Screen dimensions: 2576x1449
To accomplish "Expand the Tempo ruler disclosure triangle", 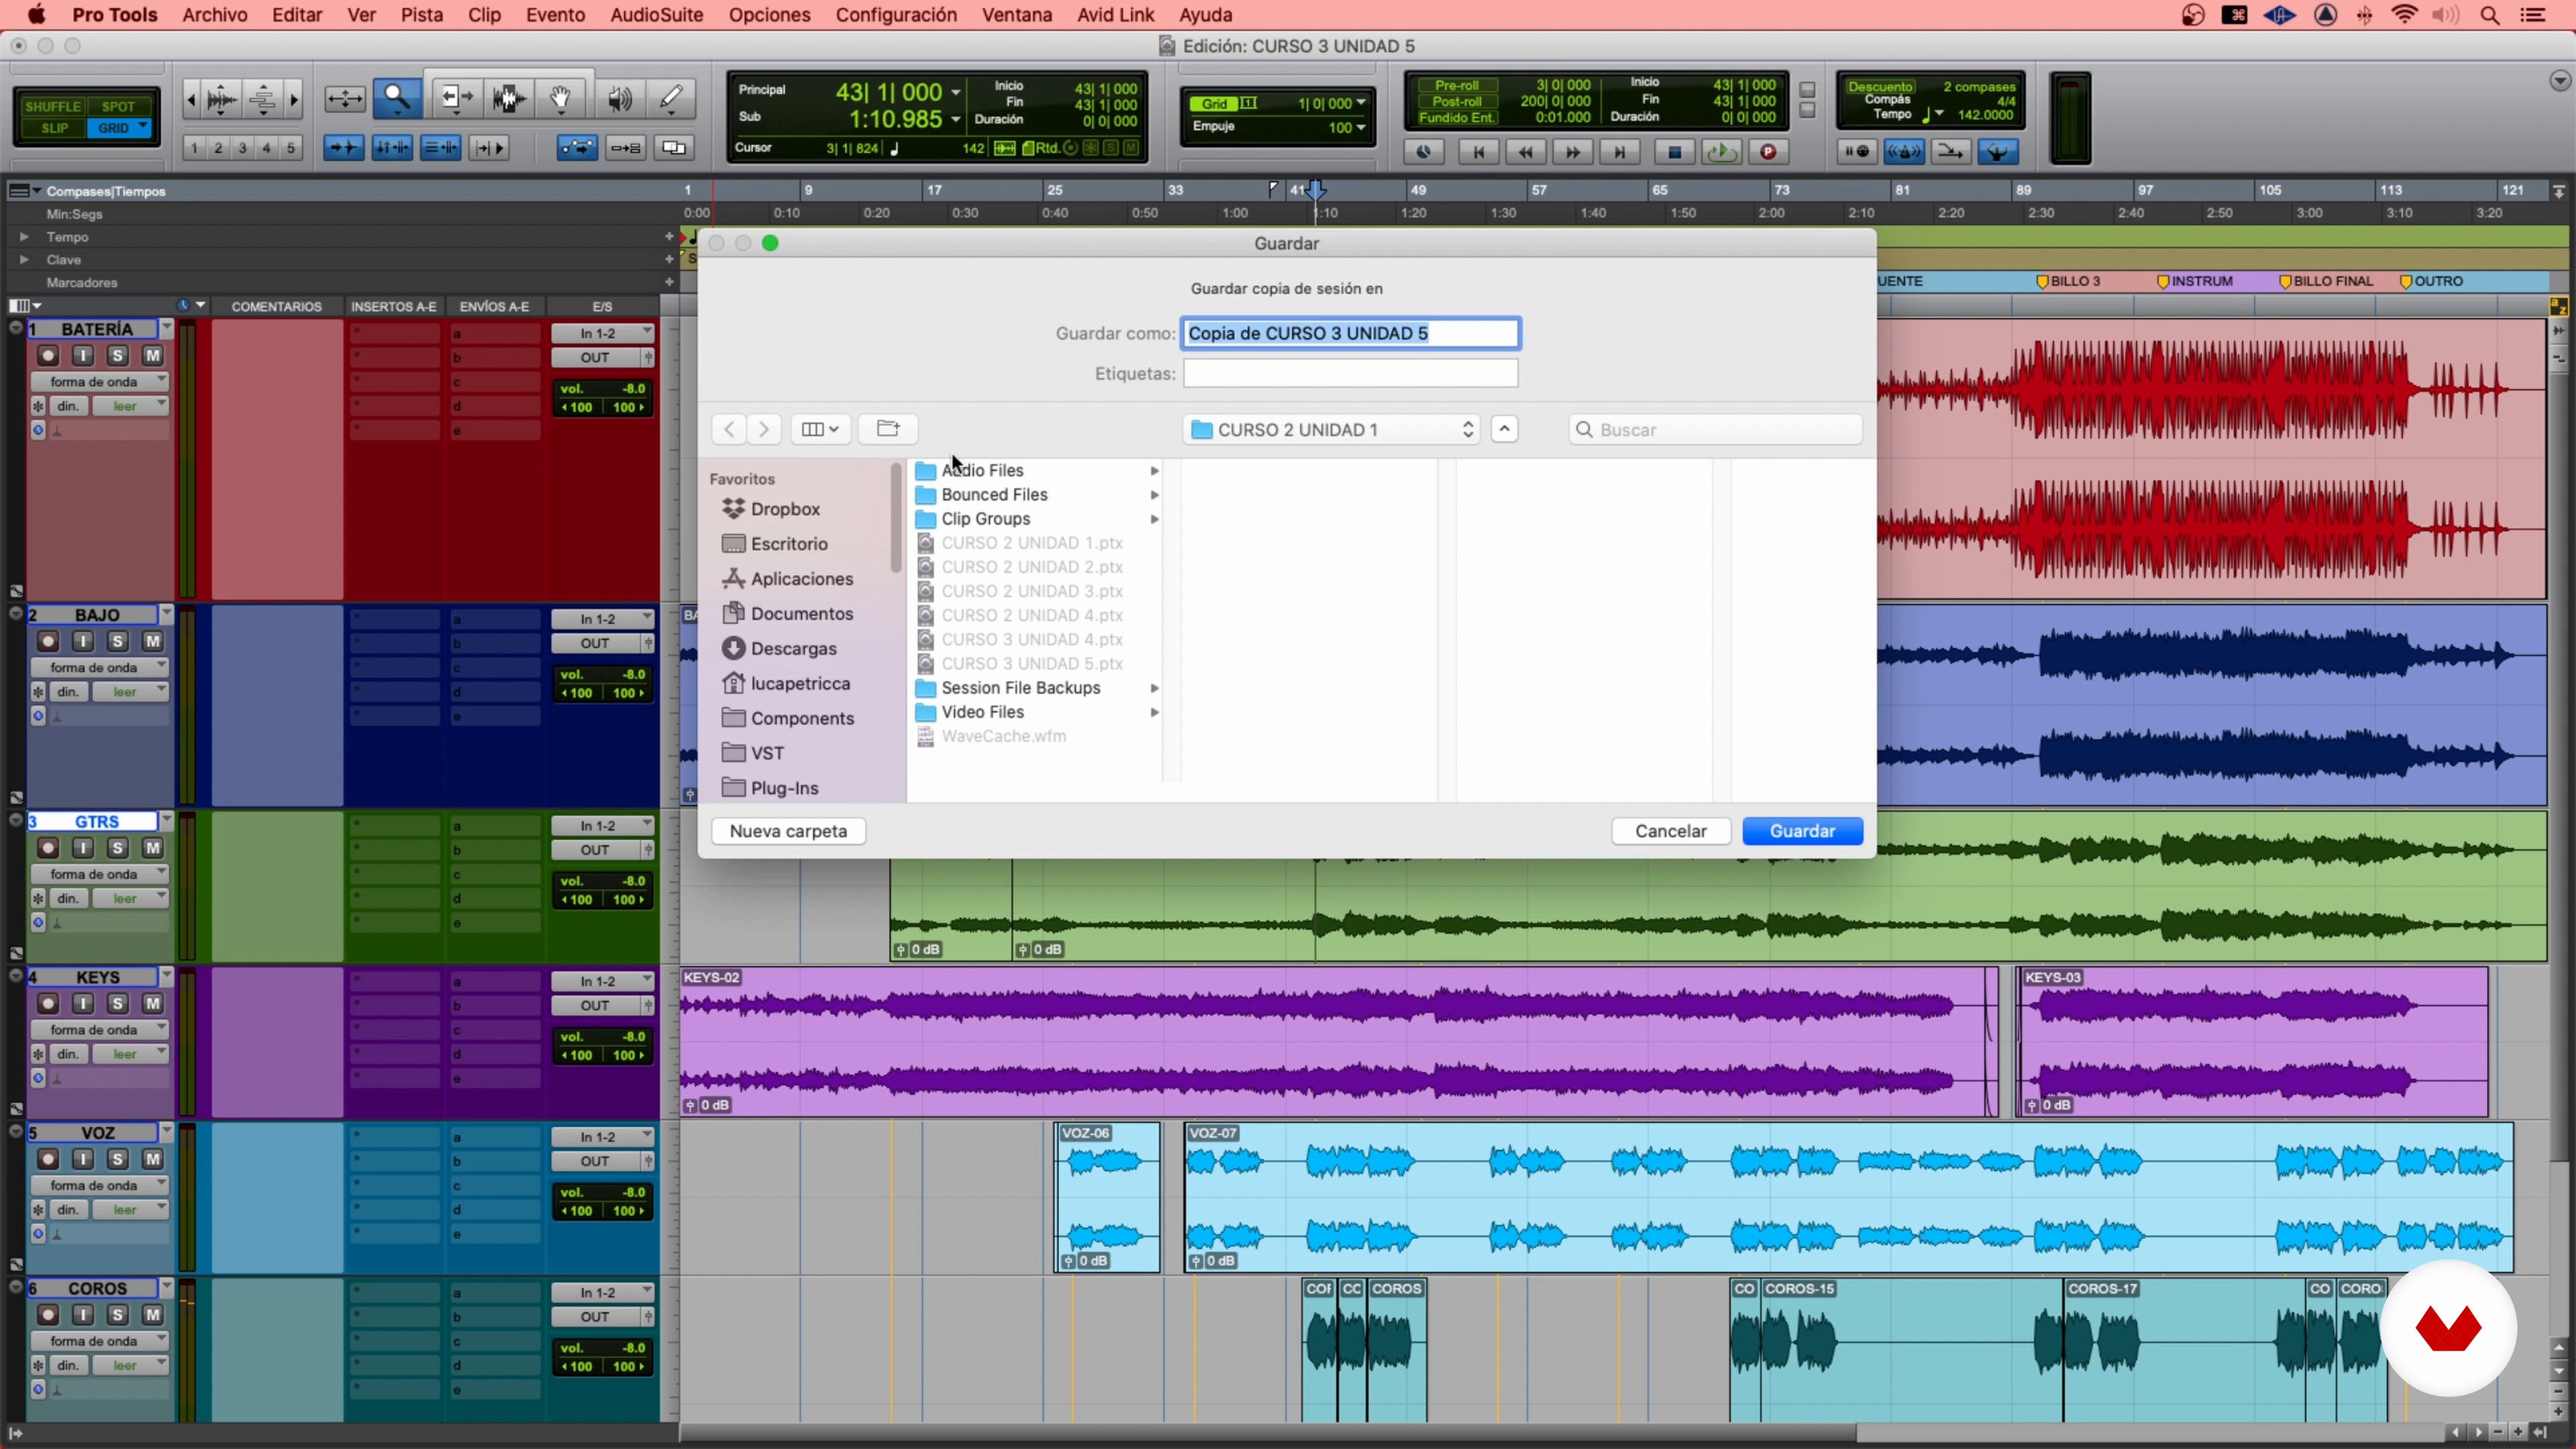I will 24,237.
